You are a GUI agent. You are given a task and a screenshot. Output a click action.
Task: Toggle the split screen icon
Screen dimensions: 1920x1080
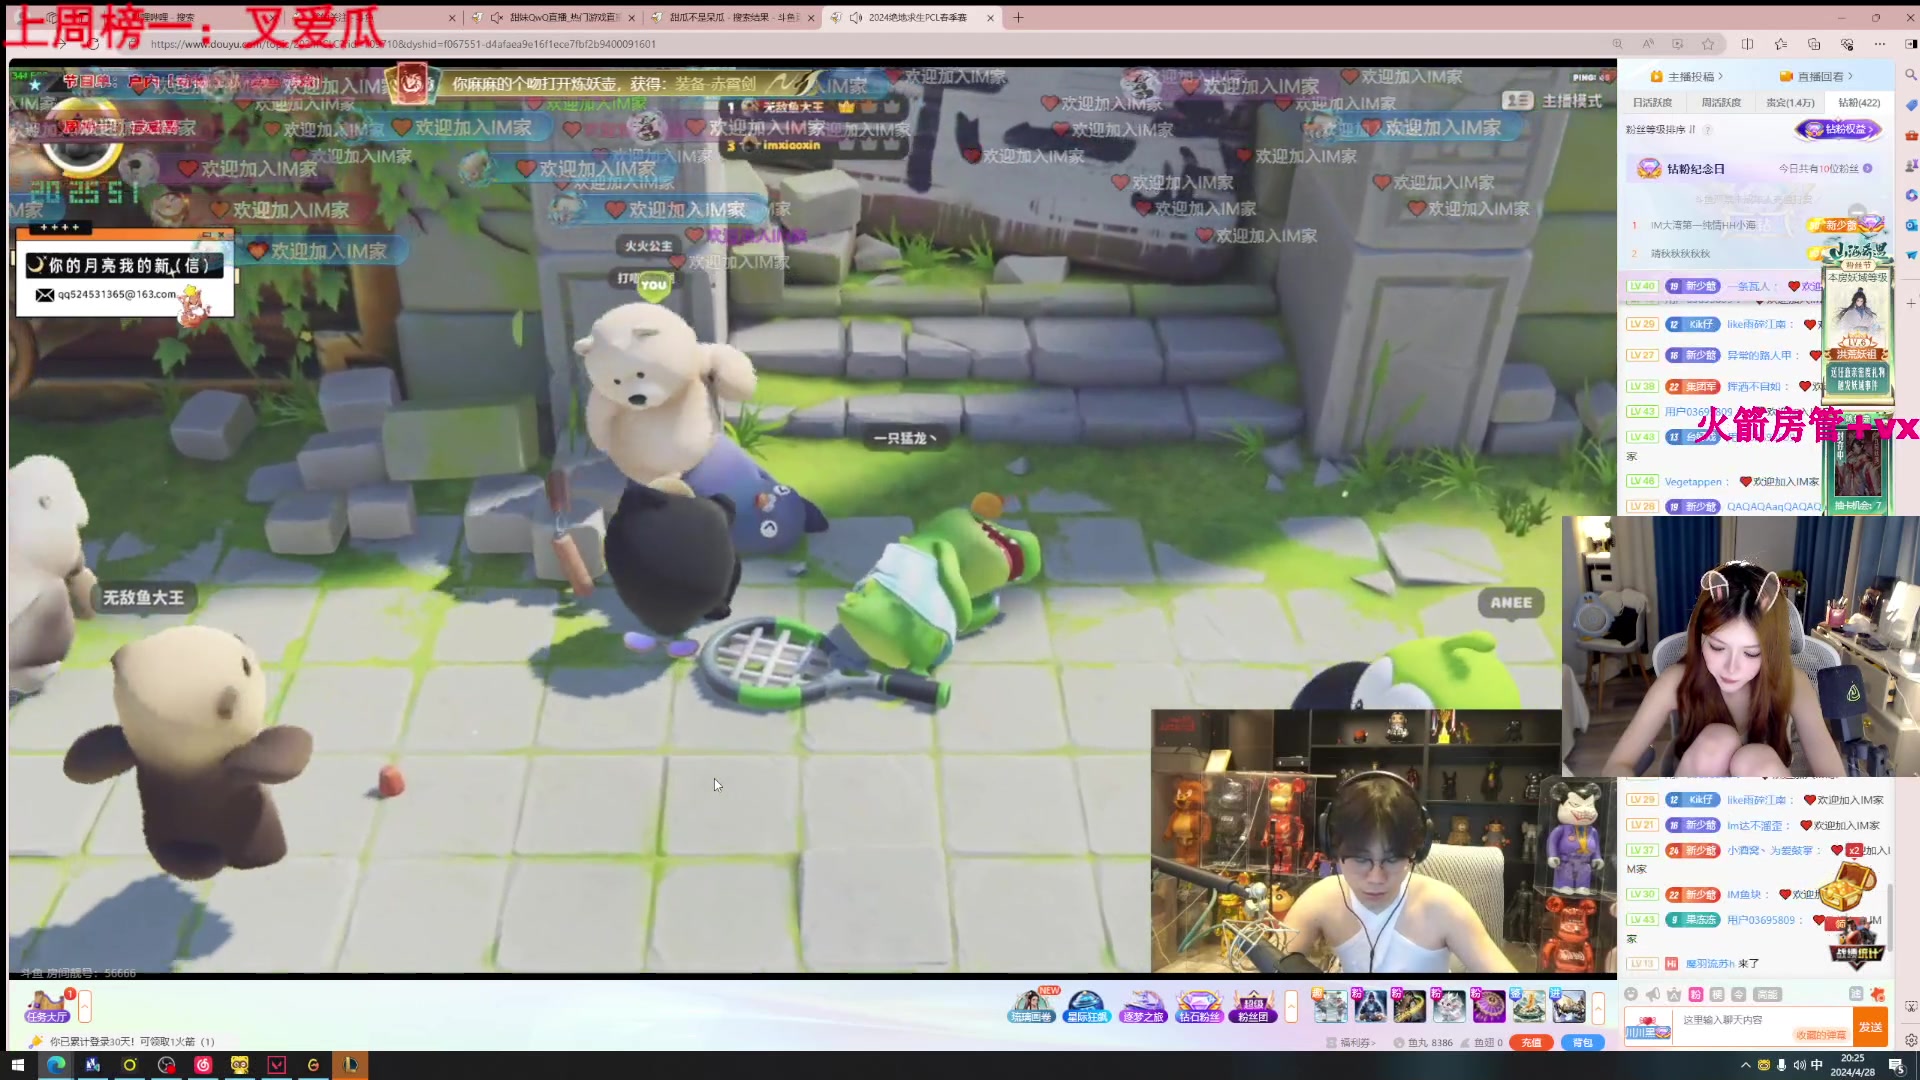coord(1747,44)
